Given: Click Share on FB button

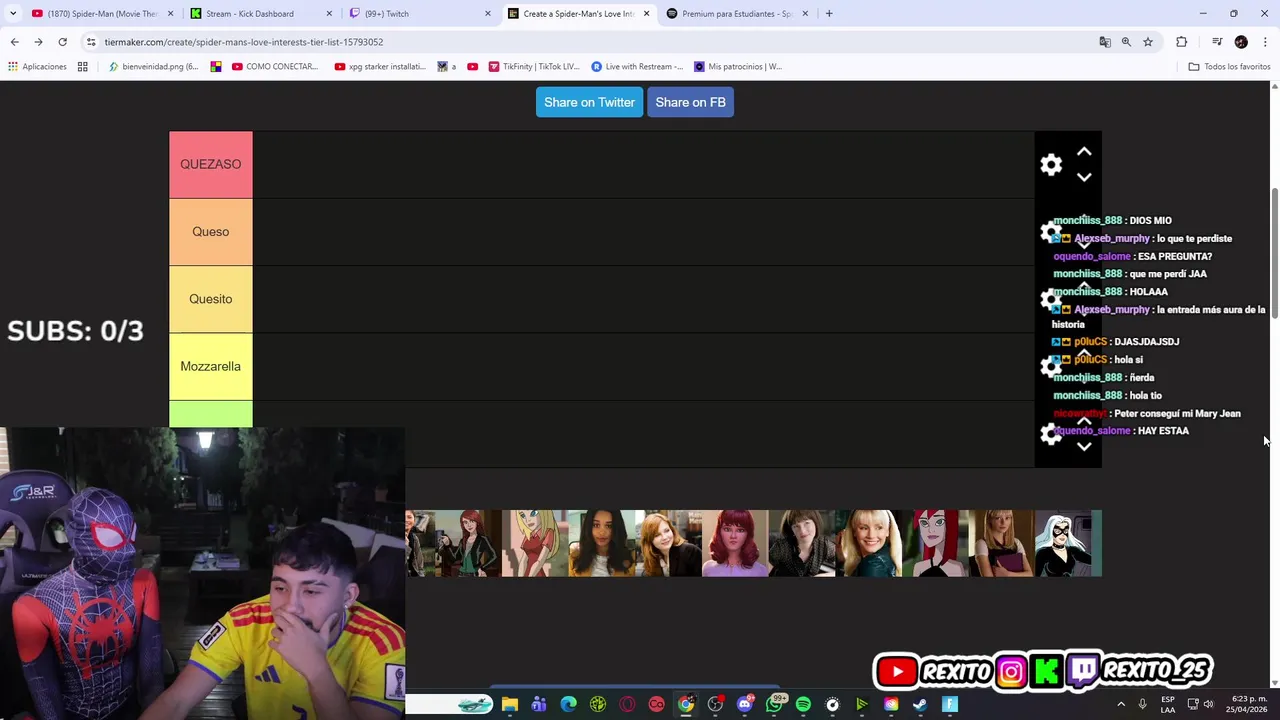Looking at the screenshot, I should click(x=690, y=102).
